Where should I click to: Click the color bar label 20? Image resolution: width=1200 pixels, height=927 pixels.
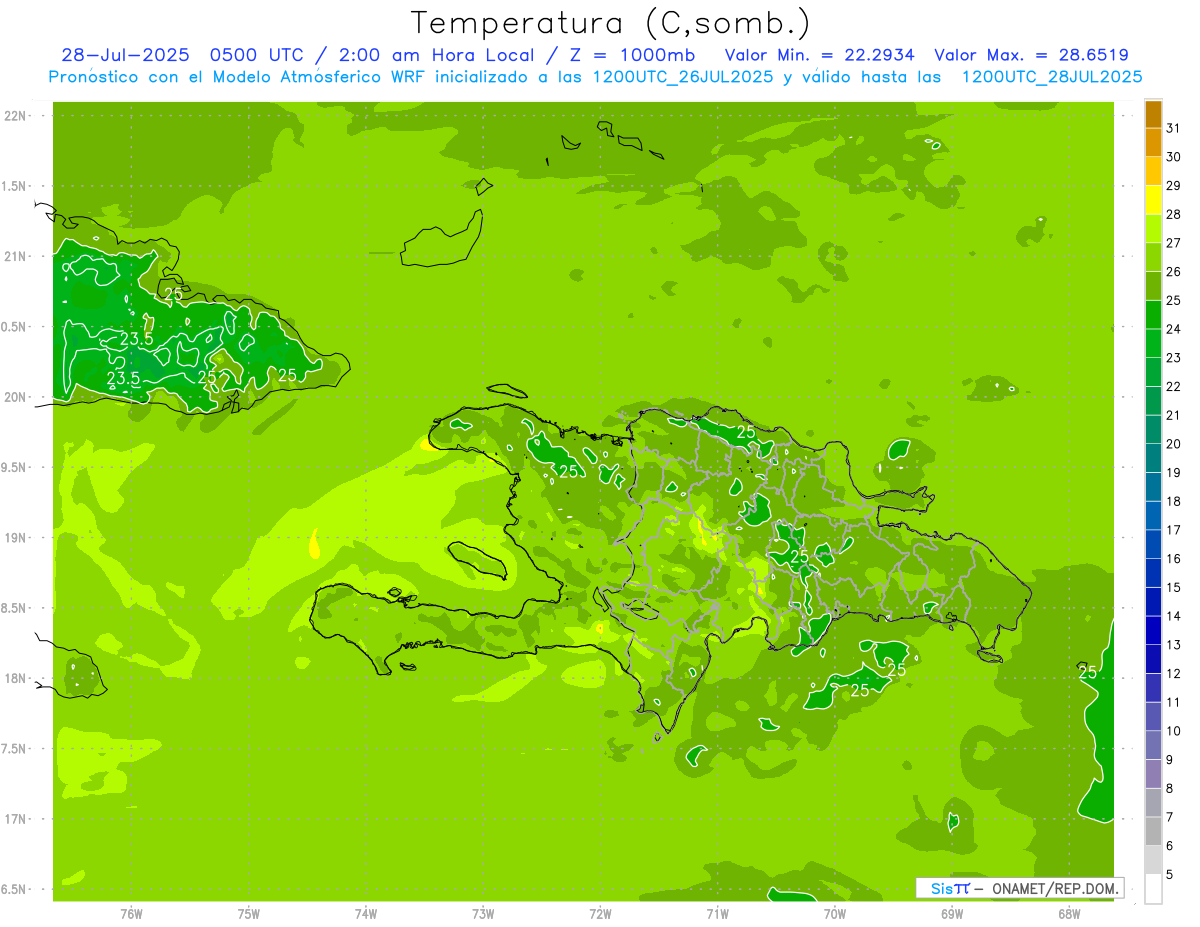[1174, 444]
